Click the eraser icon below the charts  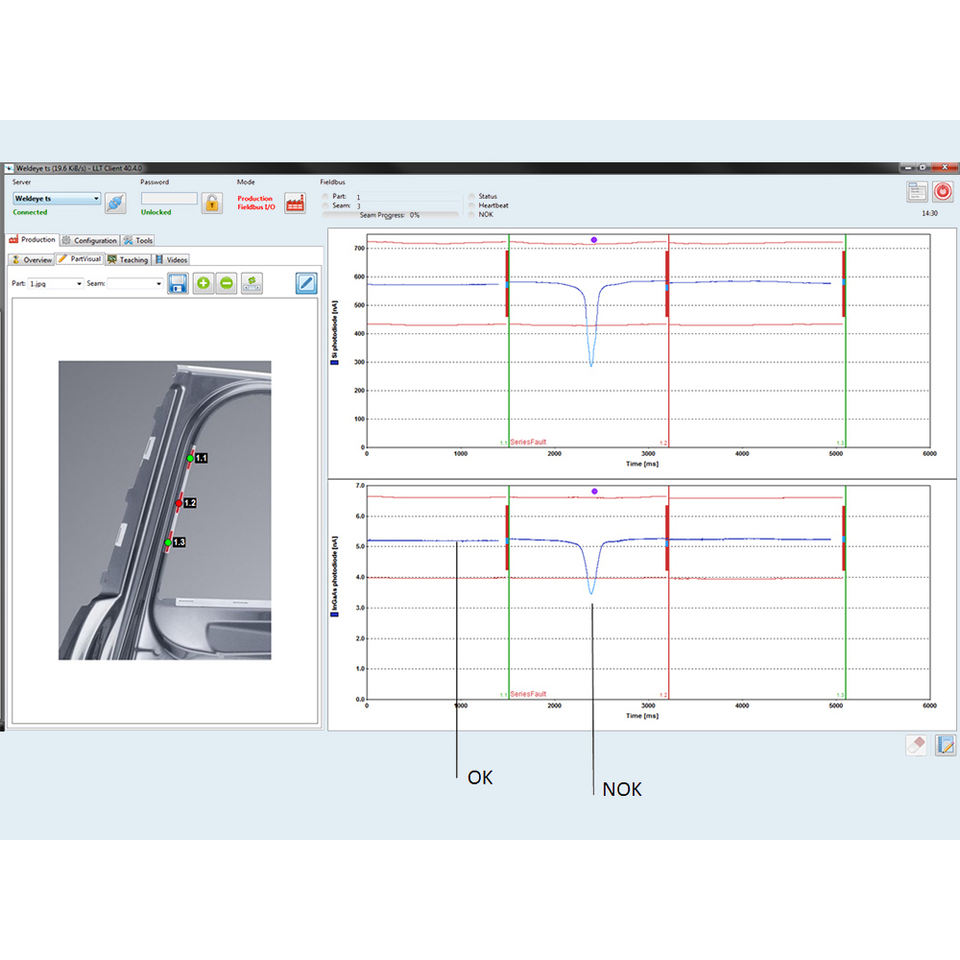(x=916, y=745)
